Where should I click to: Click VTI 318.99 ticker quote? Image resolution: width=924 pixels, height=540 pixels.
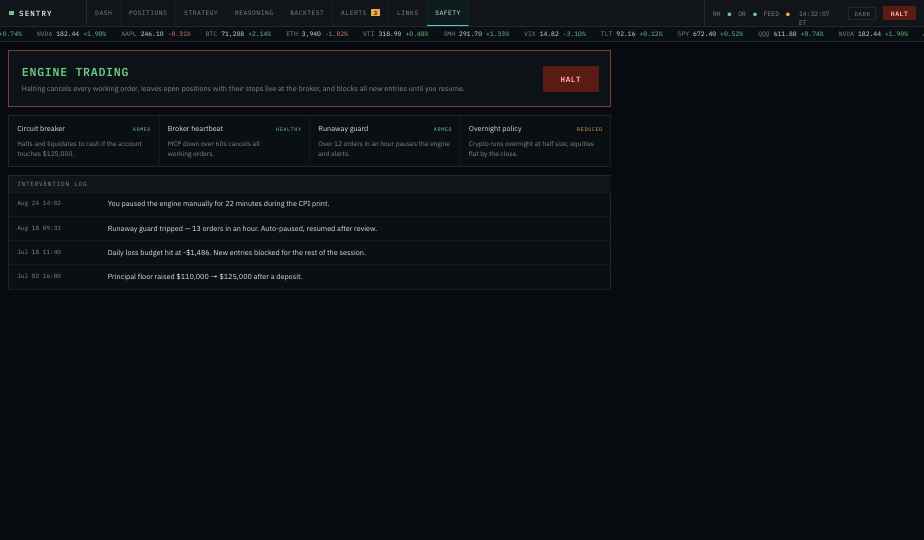point(395,34)
